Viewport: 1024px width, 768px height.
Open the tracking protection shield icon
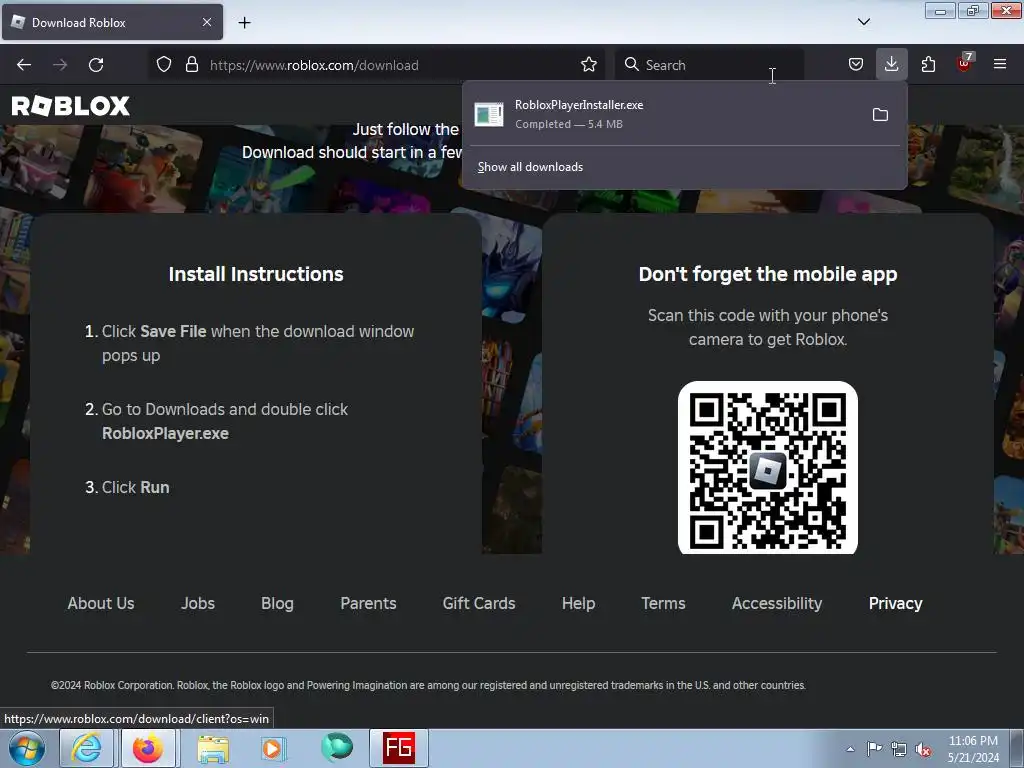164,65
